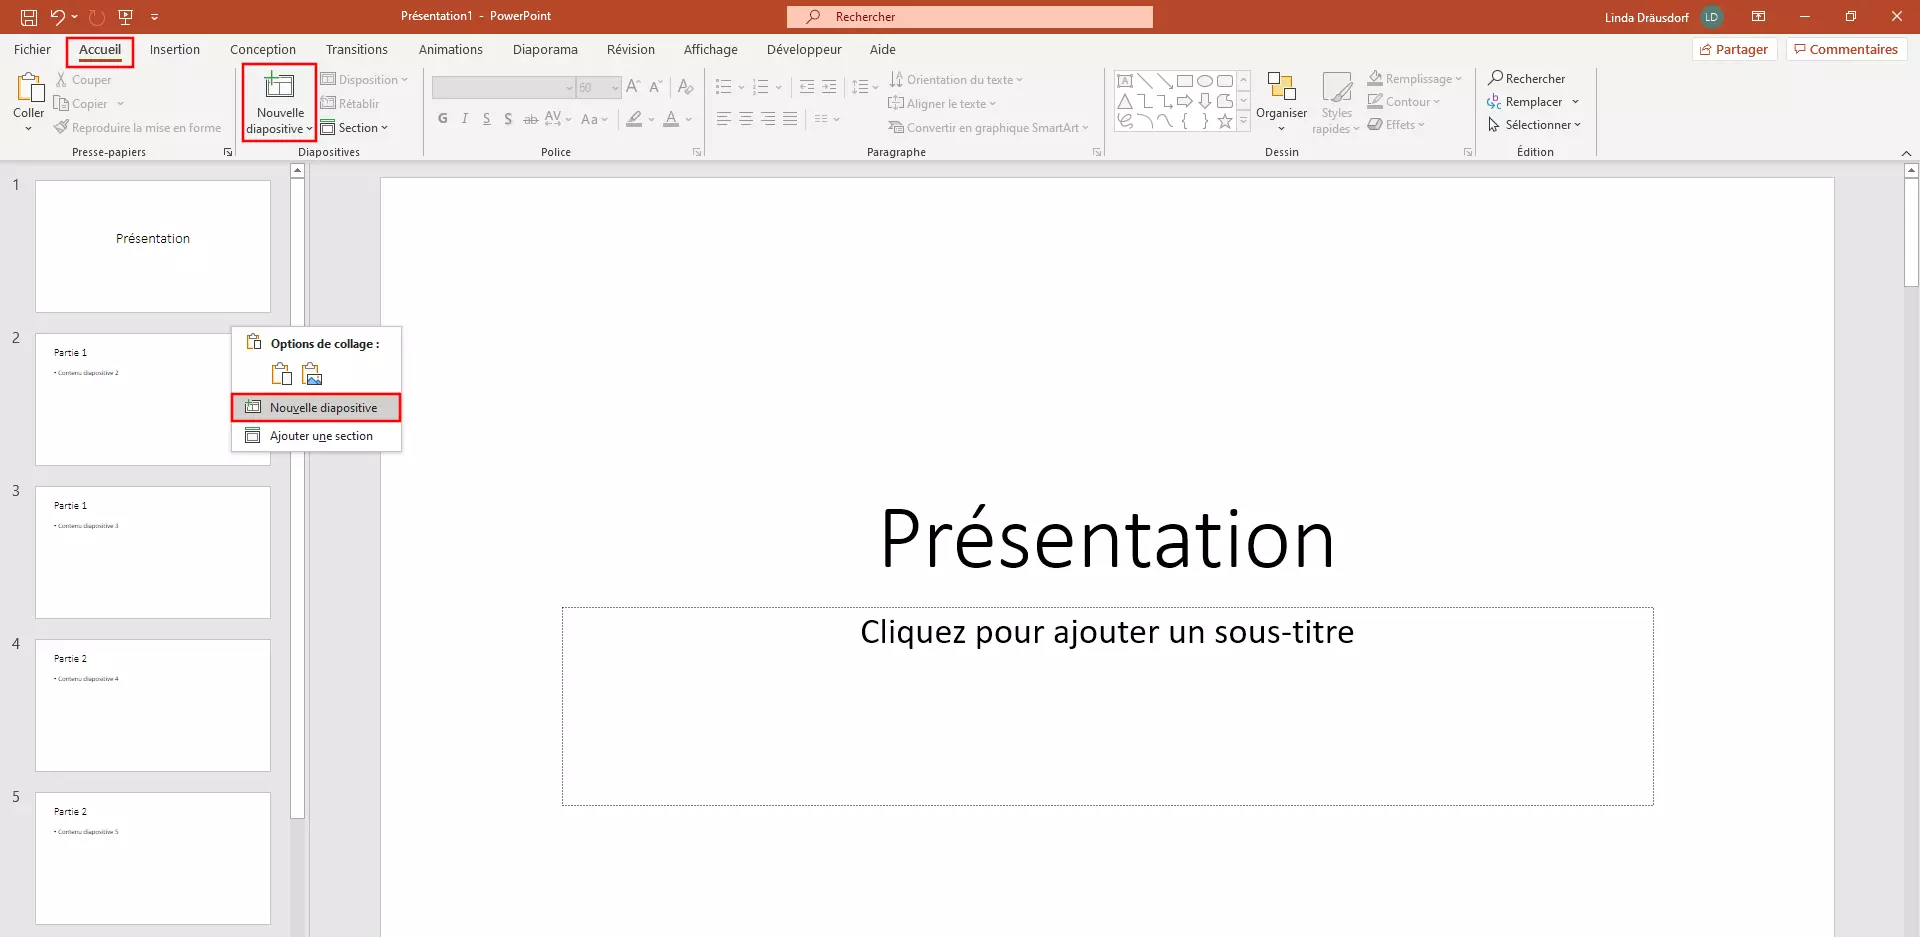Image resolution: width=1920 pixels, height=937 pixels.
Task: Open the Organiser dropdown
Action: click(1281, 100)
